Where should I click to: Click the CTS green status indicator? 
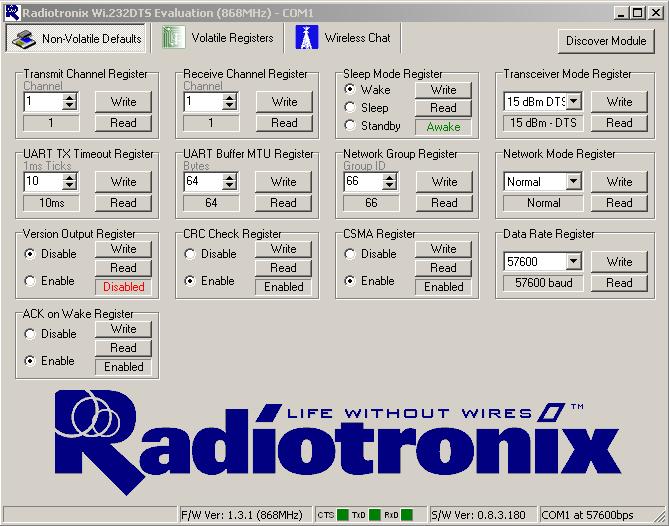(343, 515)
